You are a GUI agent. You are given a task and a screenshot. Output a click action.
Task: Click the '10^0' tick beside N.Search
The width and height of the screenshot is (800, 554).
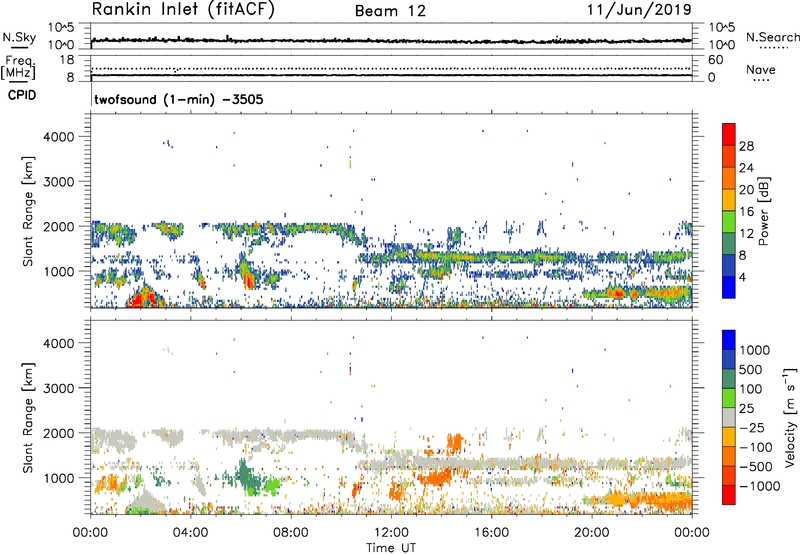click(722, 45)
